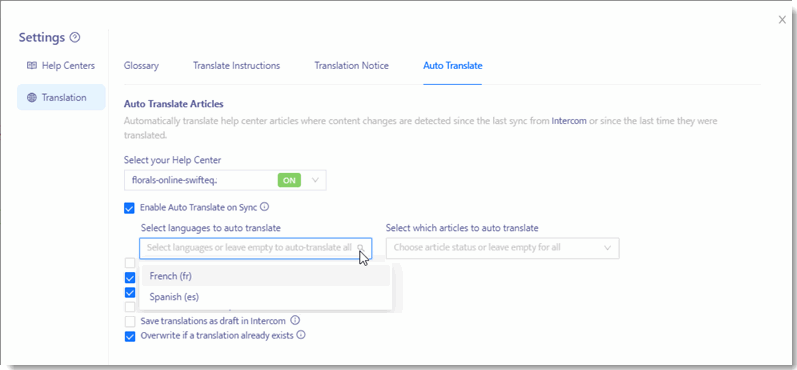
Task: Select Spanish (es) from language list
Action: point(266,297)
